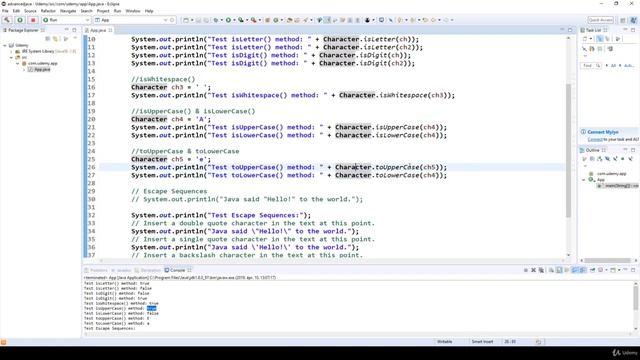Expand the JRE System Library node
Viewport: 640px width, 360px height.
click(x=11, y=51)
